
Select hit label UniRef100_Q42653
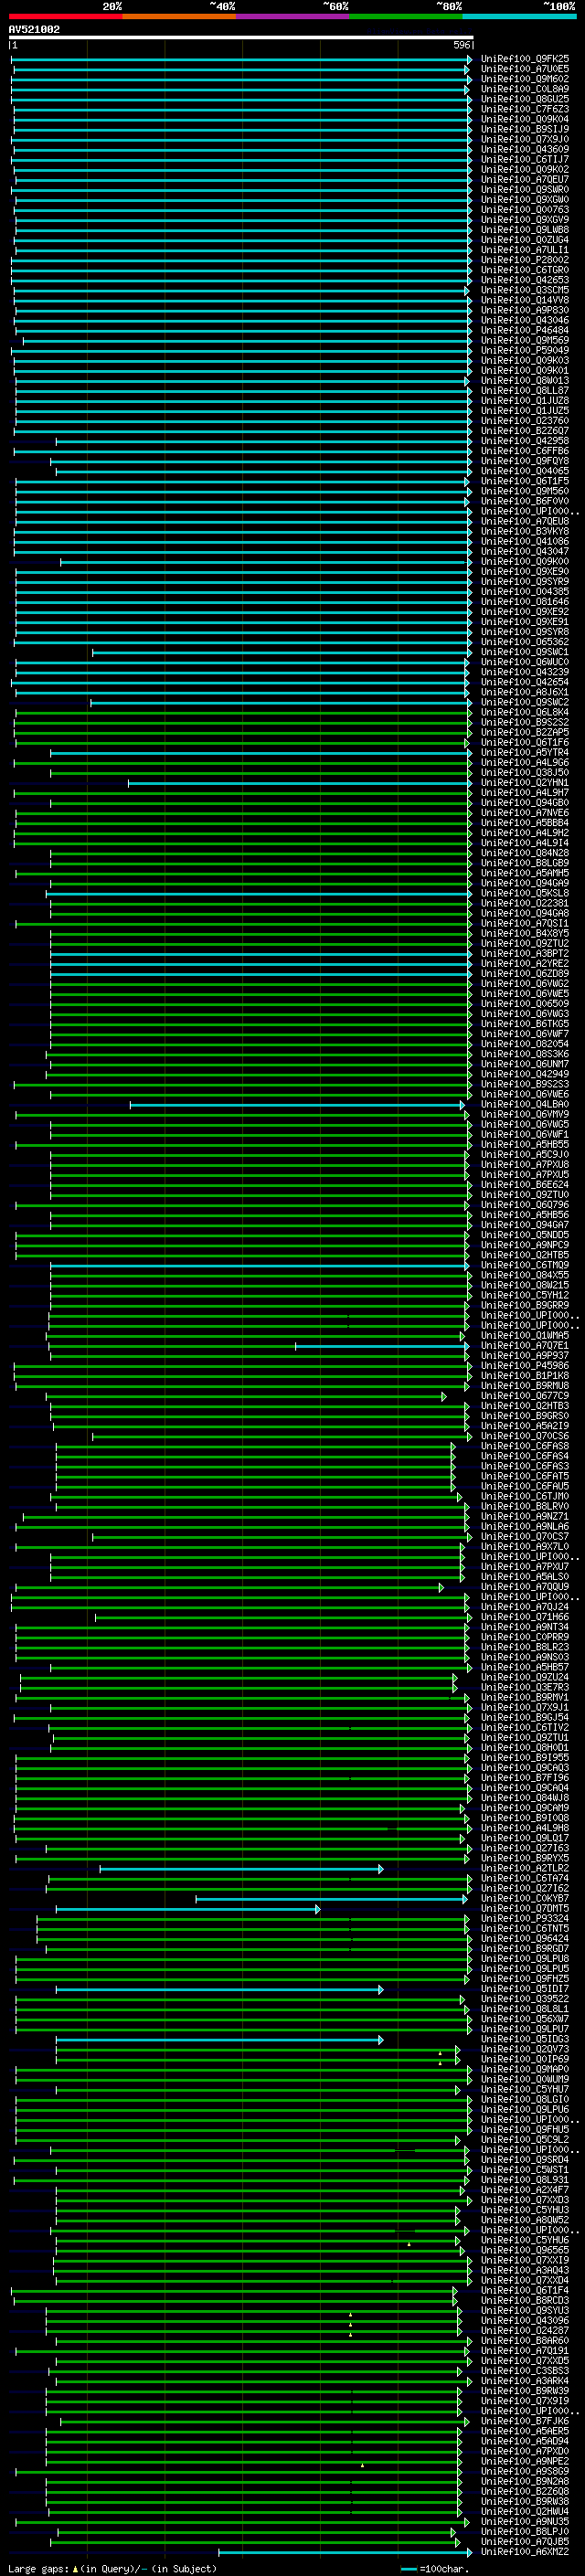click(x=524, y=280)
